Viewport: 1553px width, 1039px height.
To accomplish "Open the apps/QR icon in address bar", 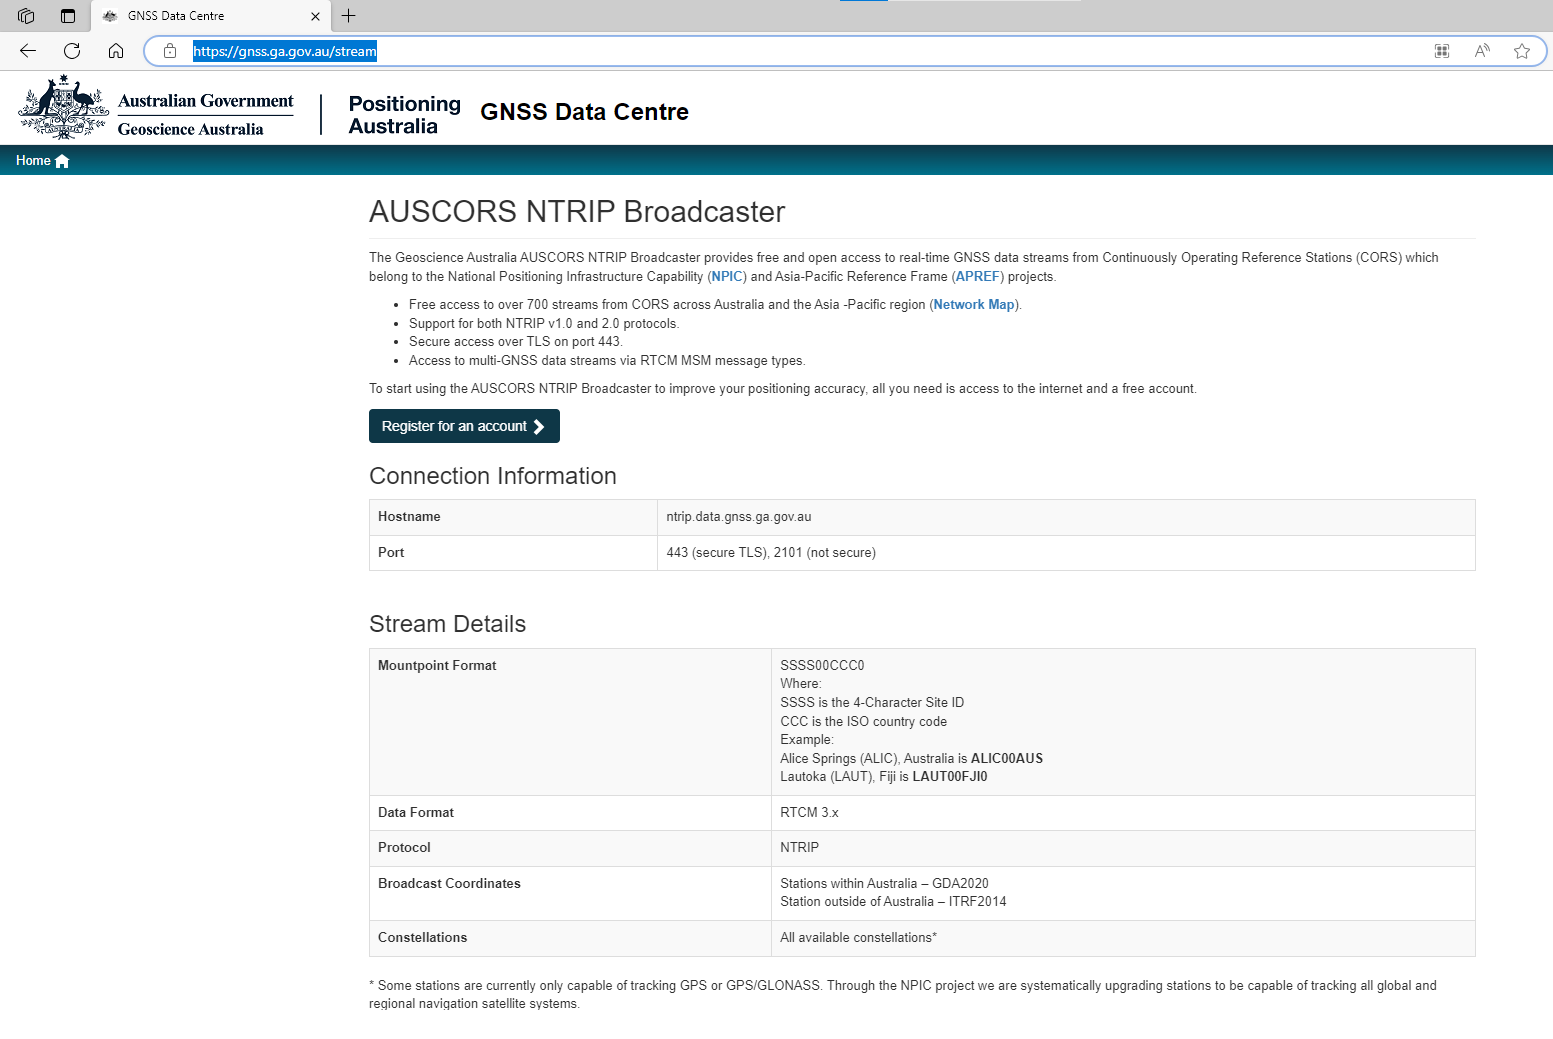I will 1442,51.
